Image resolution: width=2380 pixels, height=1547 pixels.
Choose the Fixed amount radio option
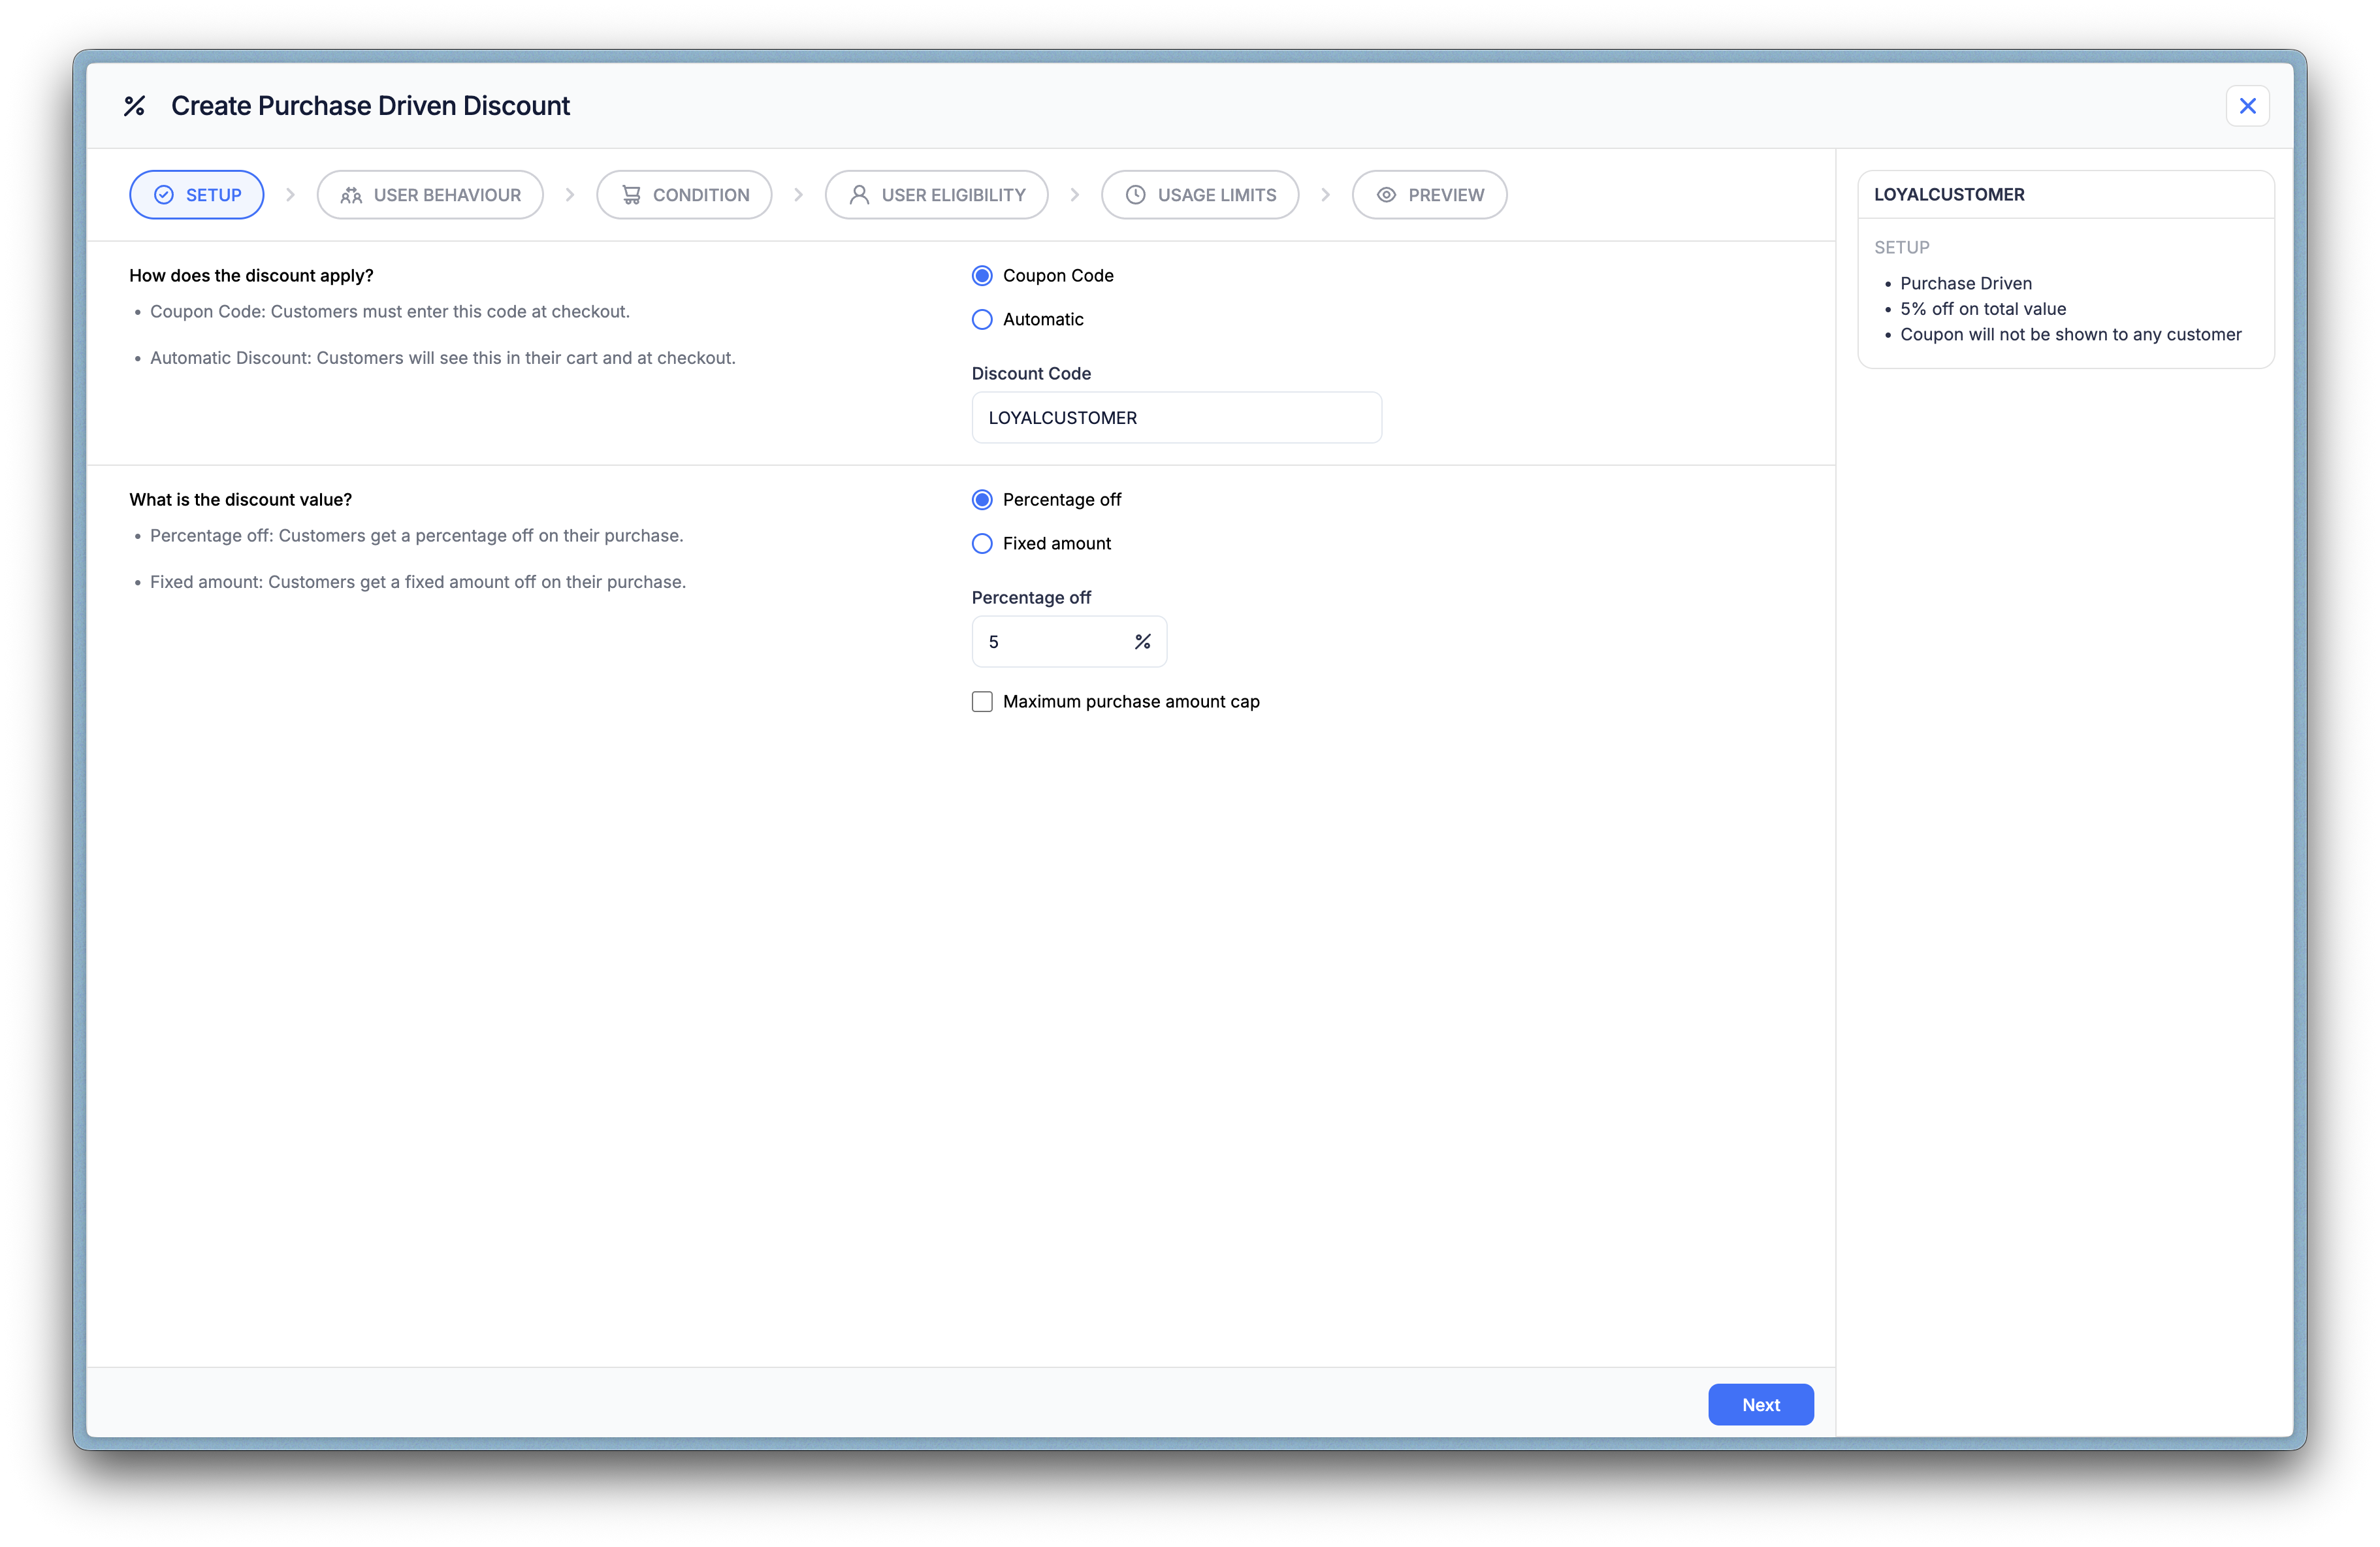click(982, 543)
